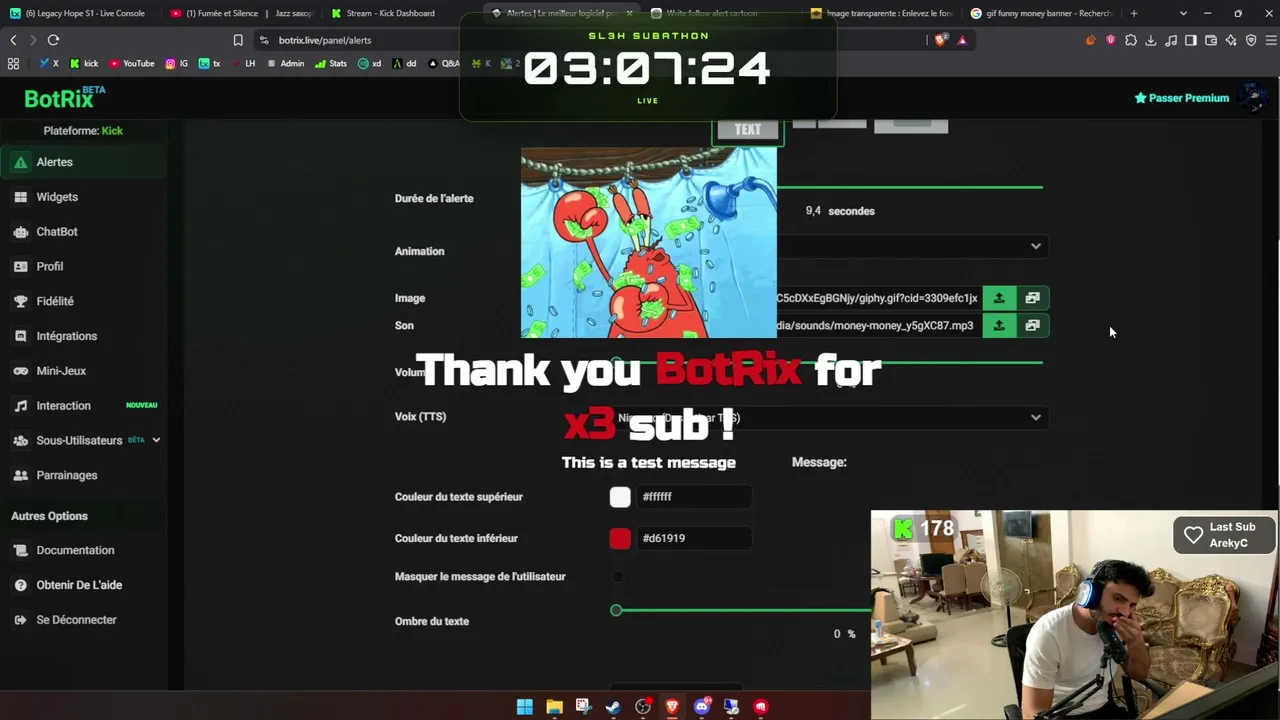The height and width of the screenshot is (720, 1280).
Task: Upload a file for the Image field
Action: point(998,298)
